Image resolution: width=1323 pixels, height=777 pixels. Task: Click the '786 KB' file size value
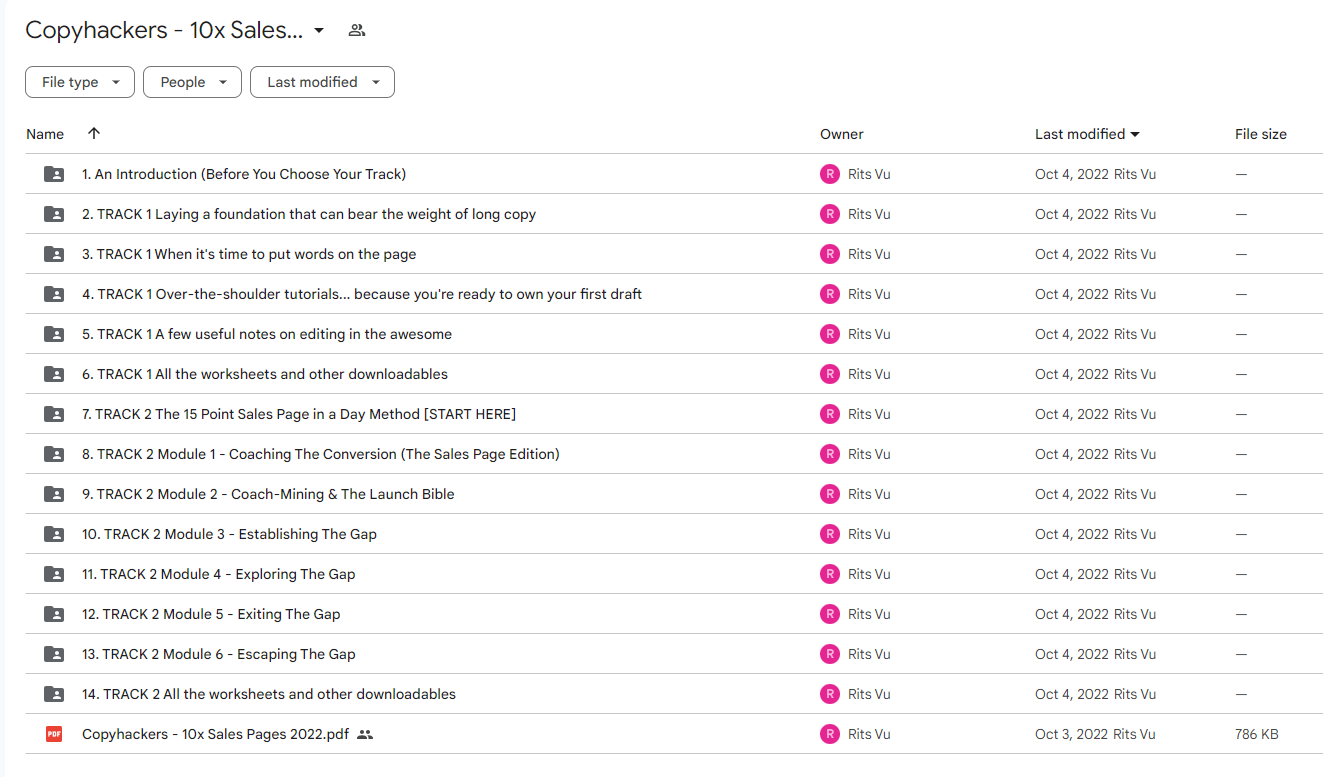[x=1256, y=734]
